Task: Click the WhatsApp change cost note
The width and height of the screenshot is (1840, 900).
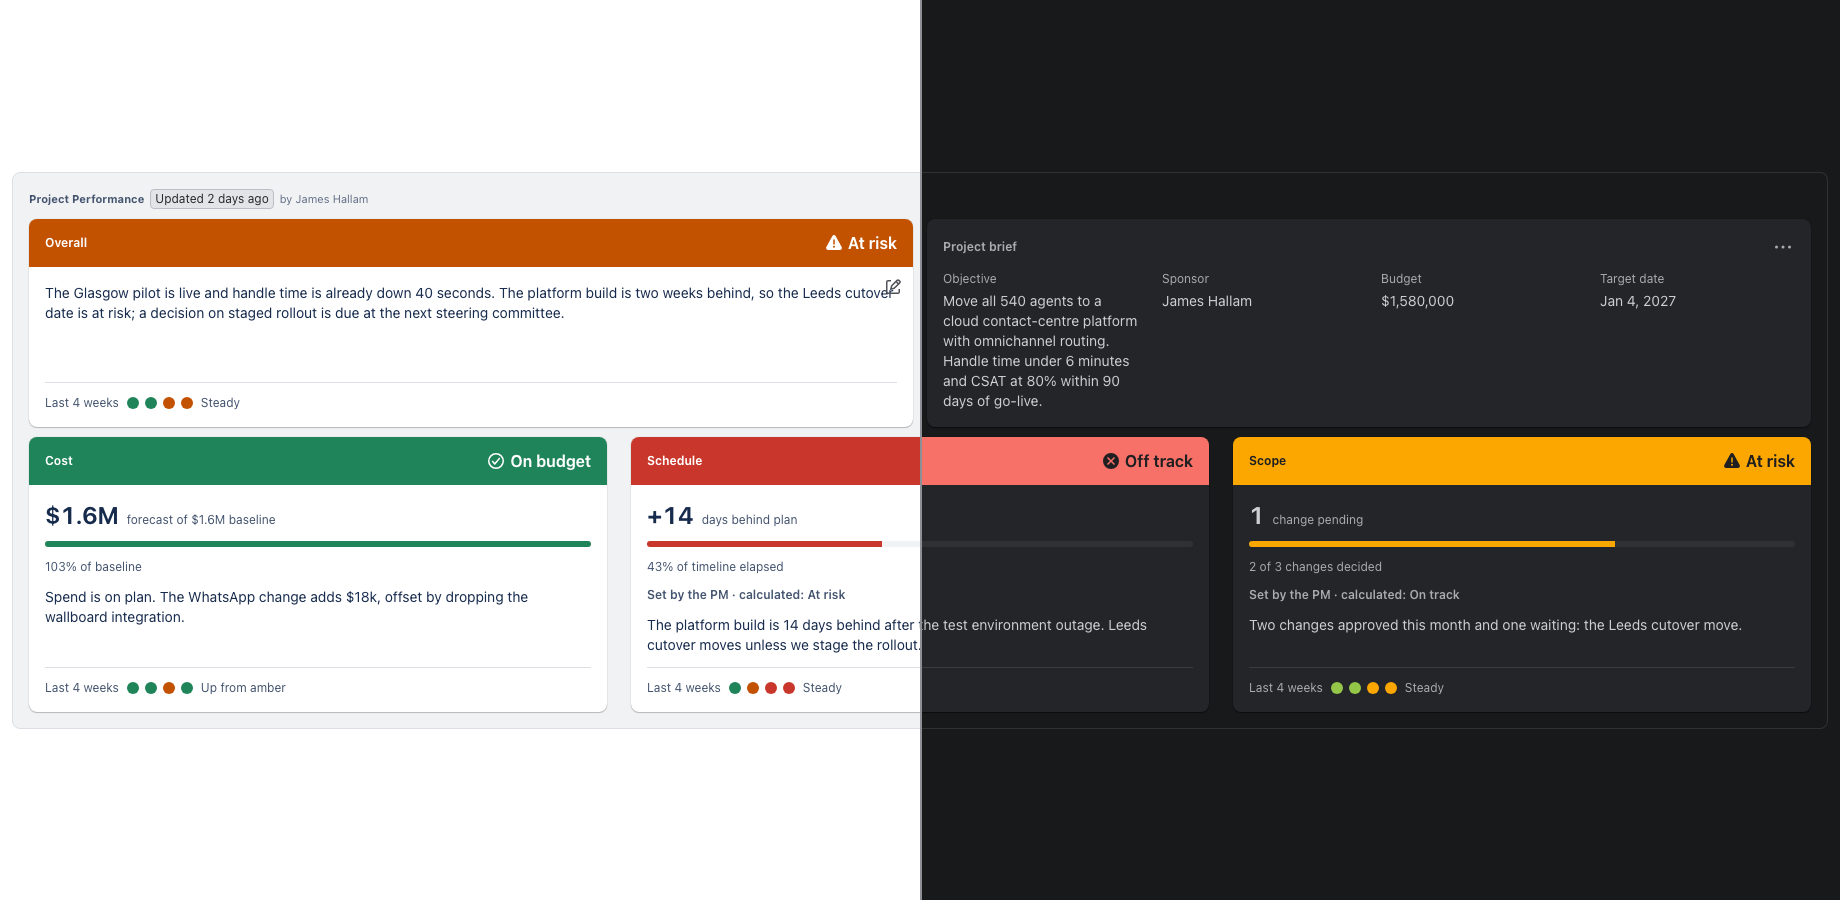Action: [287, 607]
